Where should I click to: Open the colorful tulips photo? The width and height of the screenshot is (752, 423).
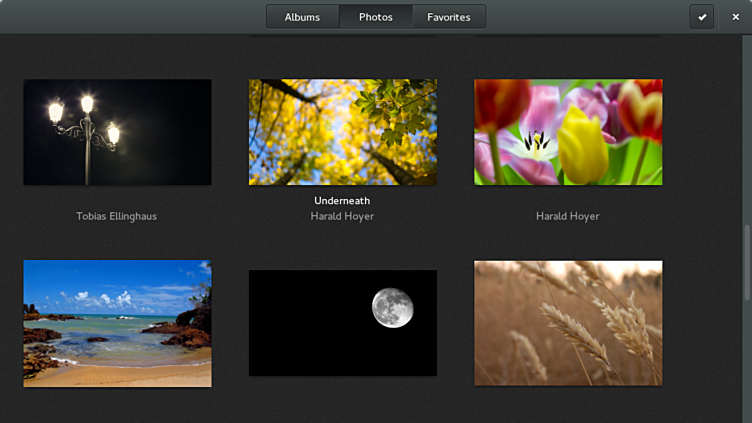[567, 132]
